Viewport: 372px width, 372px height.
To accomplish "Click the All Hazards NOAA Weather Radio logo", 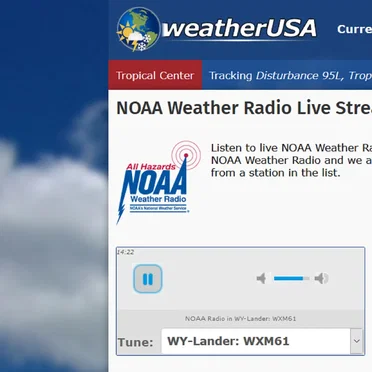I will point(158,182).
